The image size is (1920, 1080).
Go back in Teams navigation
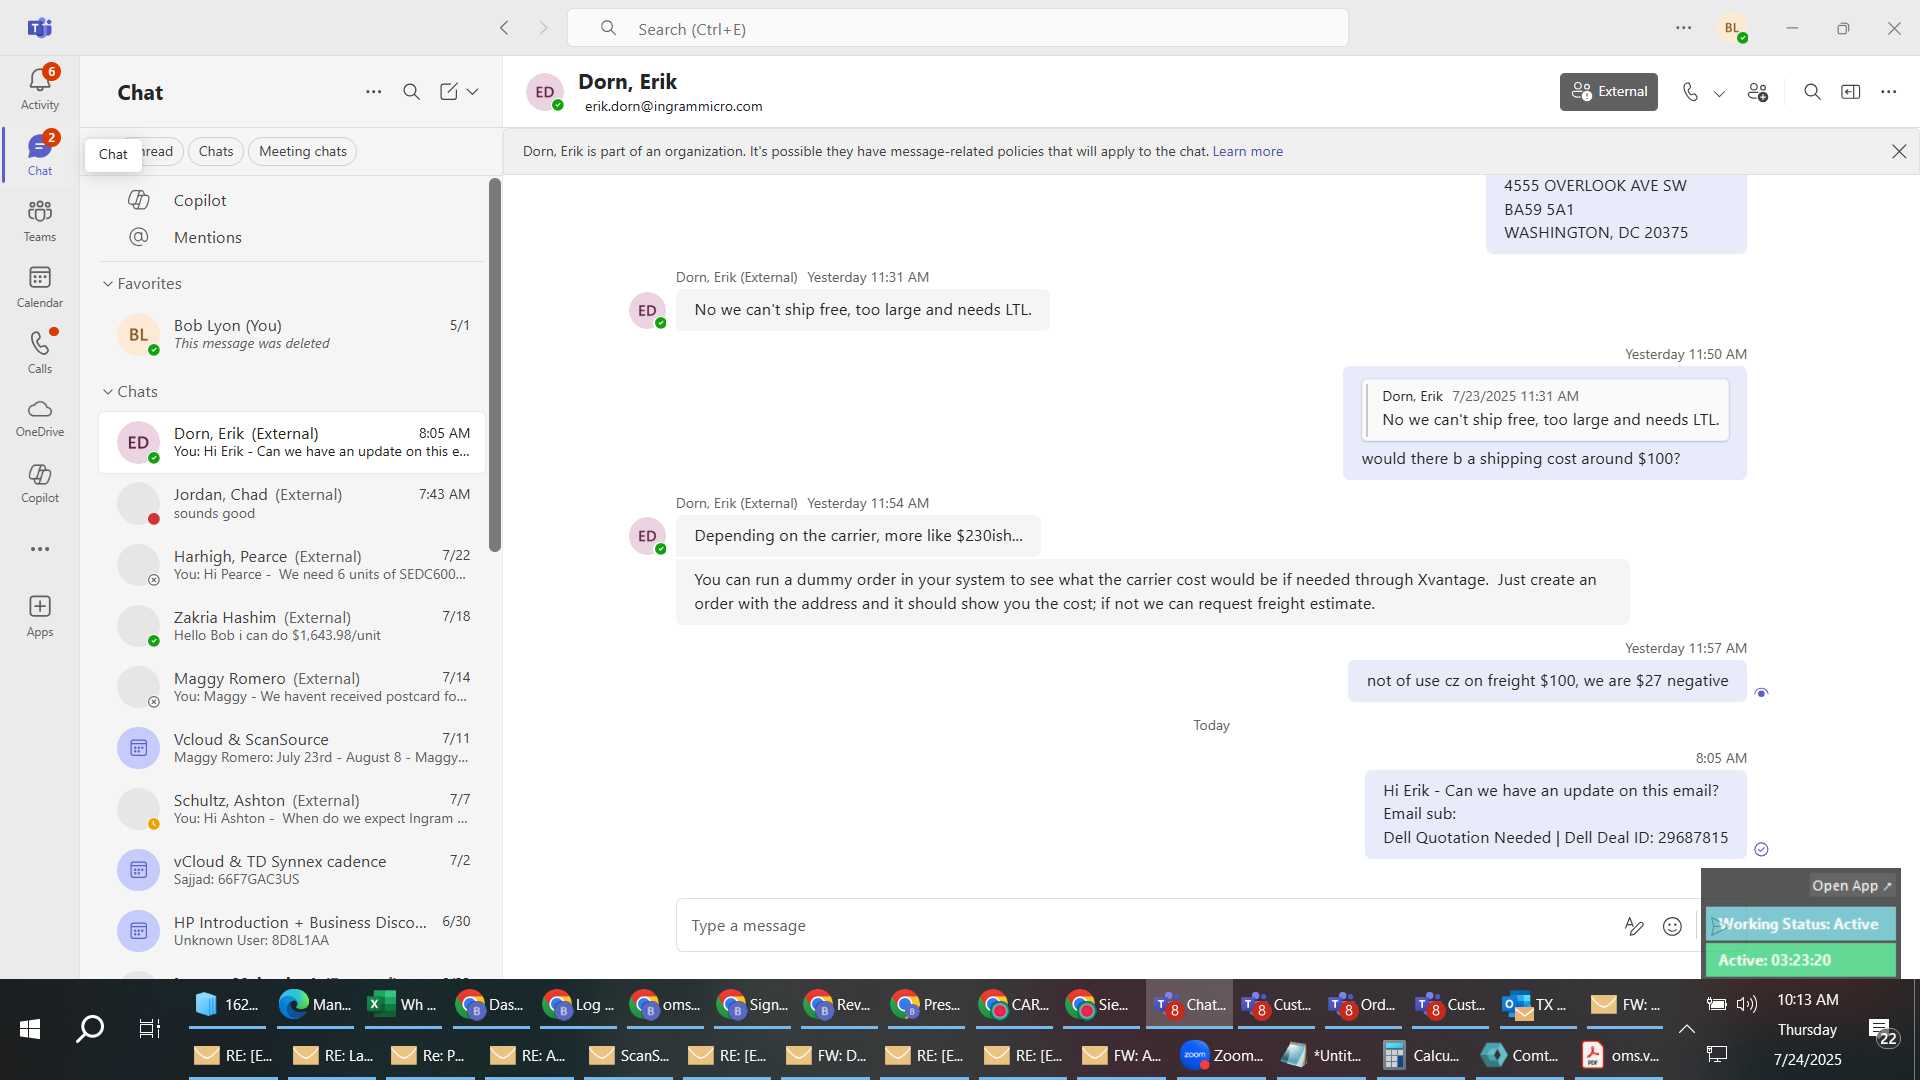coord(504,28)
